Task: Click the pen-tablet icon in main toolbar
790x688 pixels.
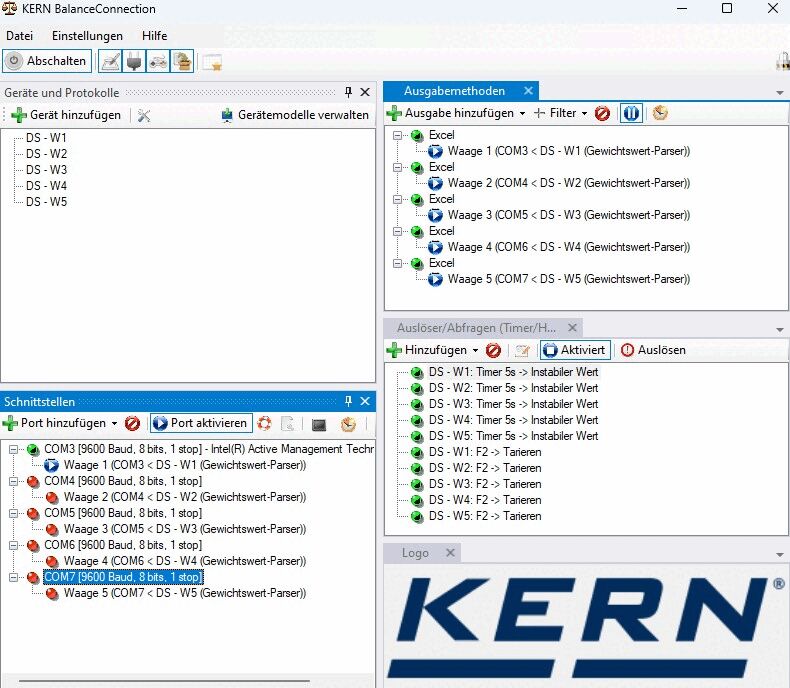Action: [110, 61]
